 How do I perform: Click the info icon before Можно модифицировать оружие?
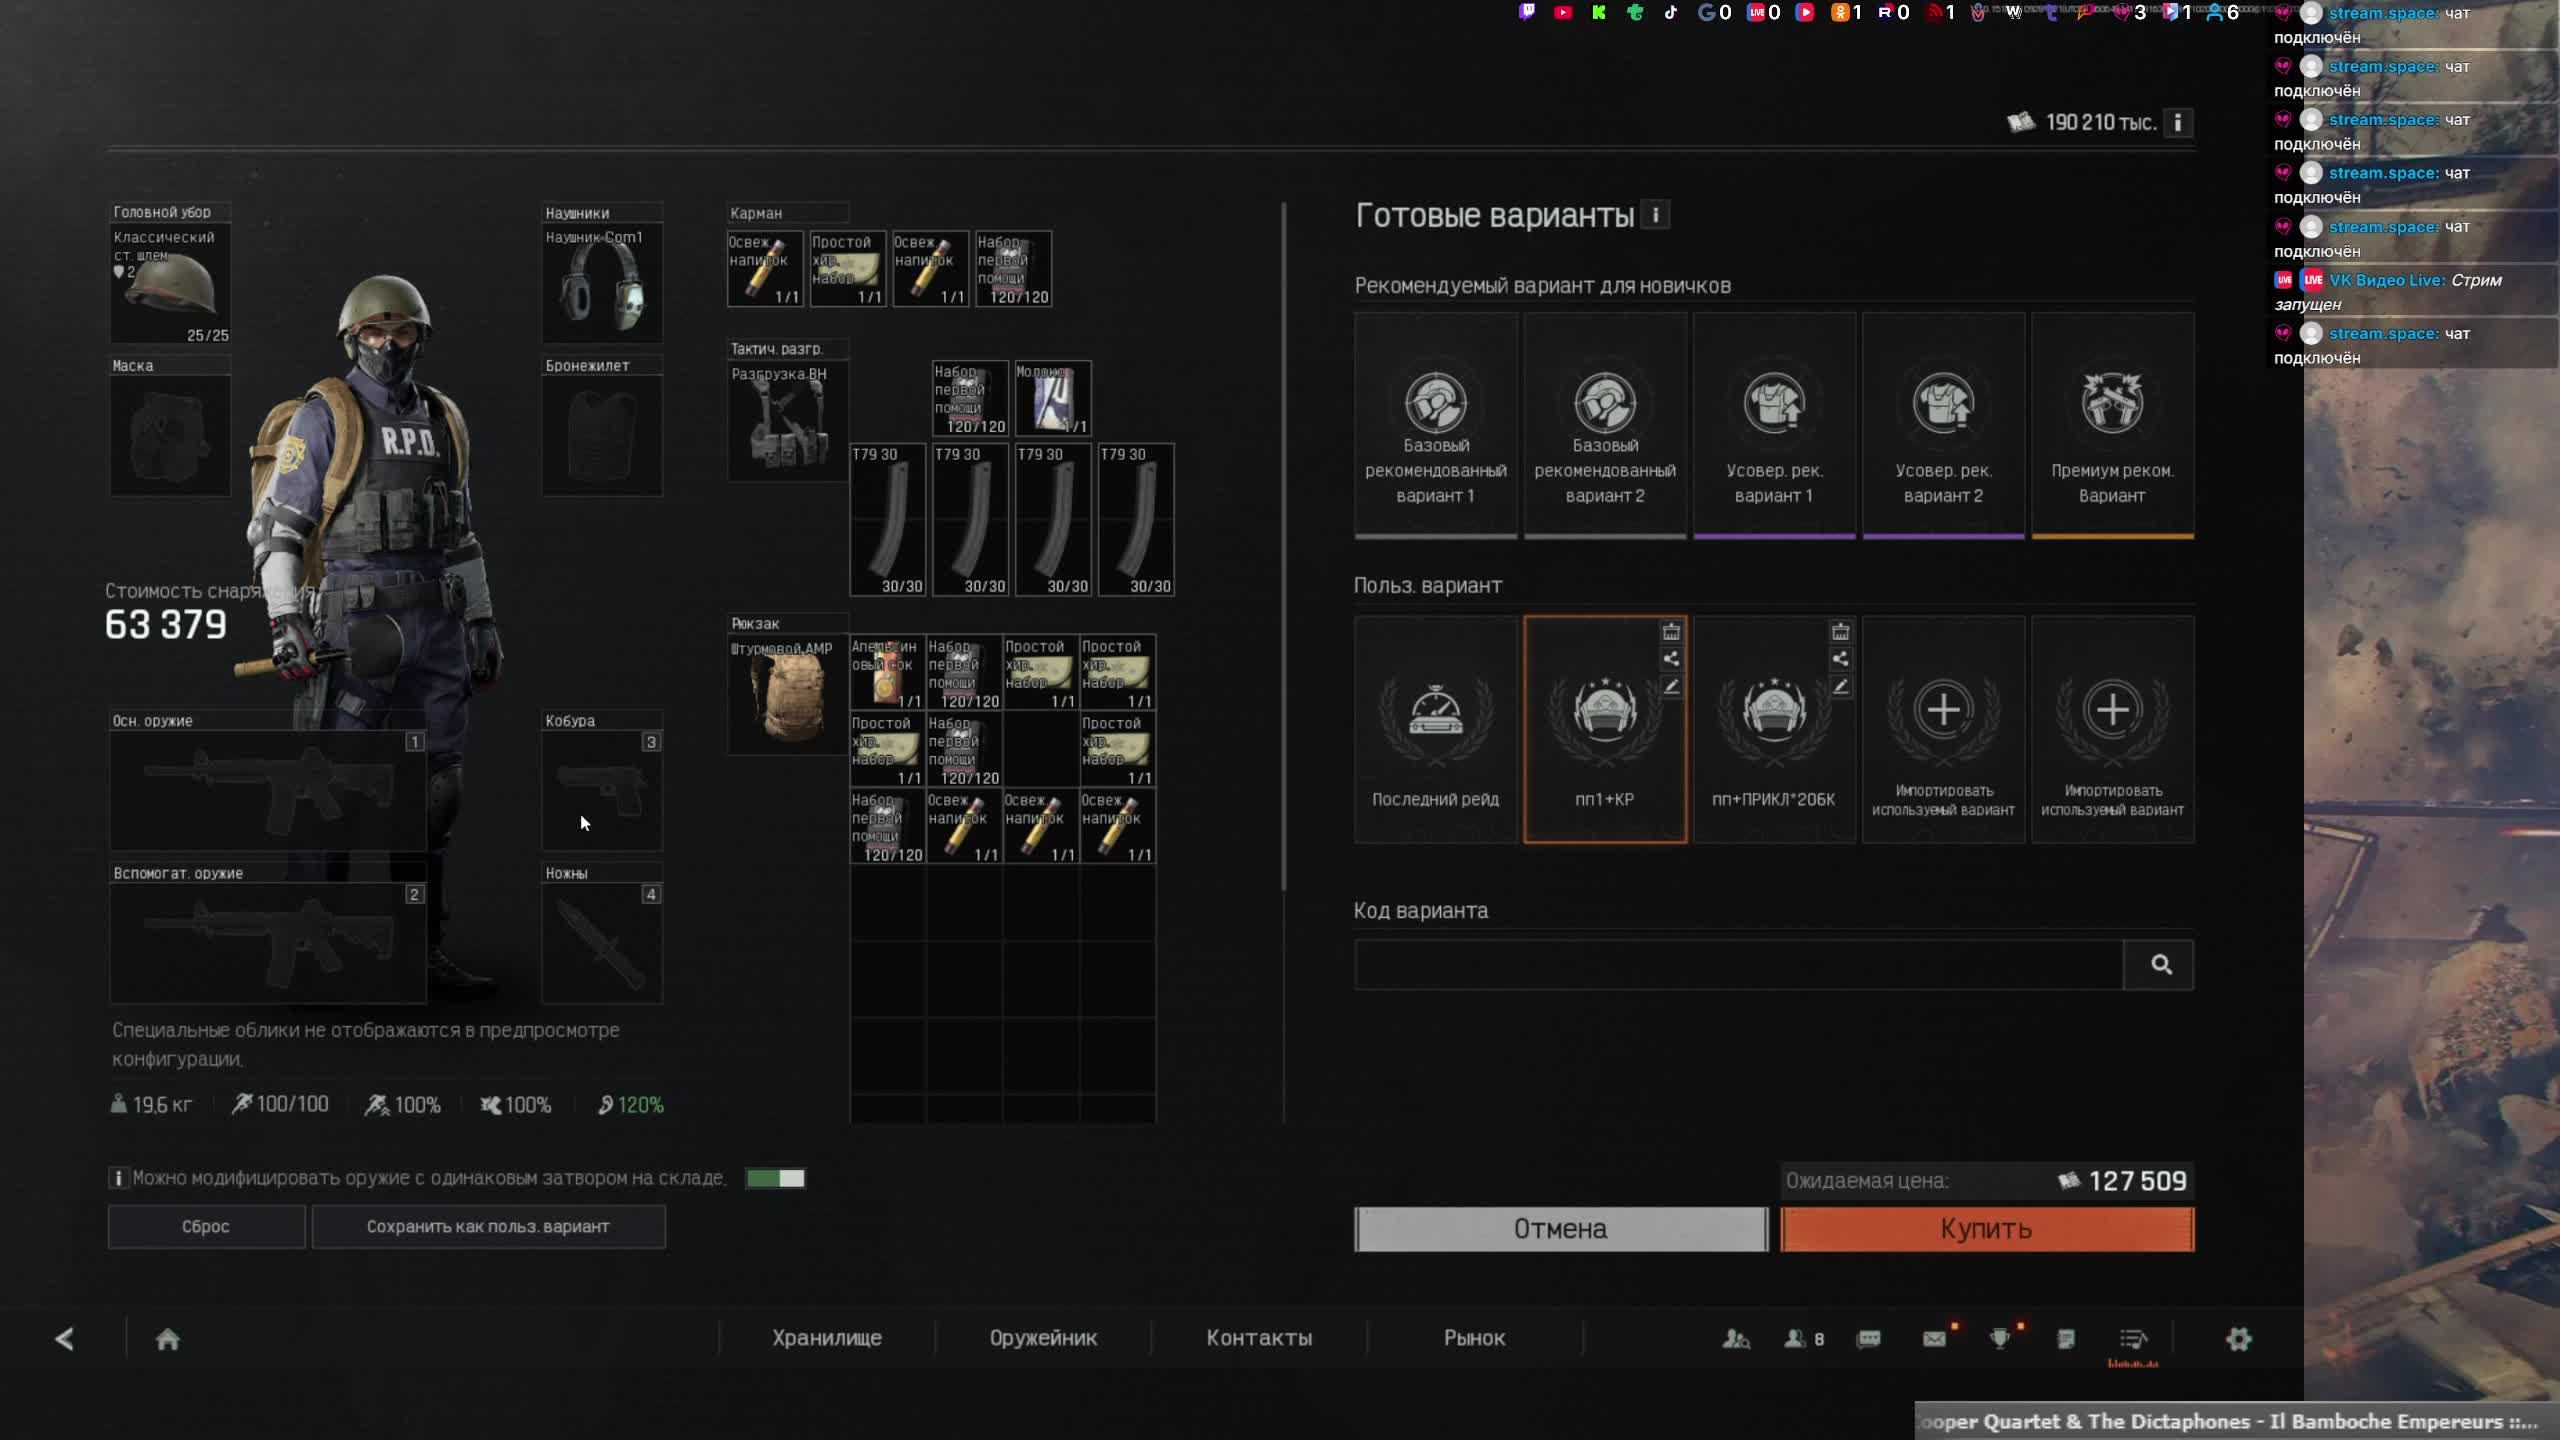118,1178
